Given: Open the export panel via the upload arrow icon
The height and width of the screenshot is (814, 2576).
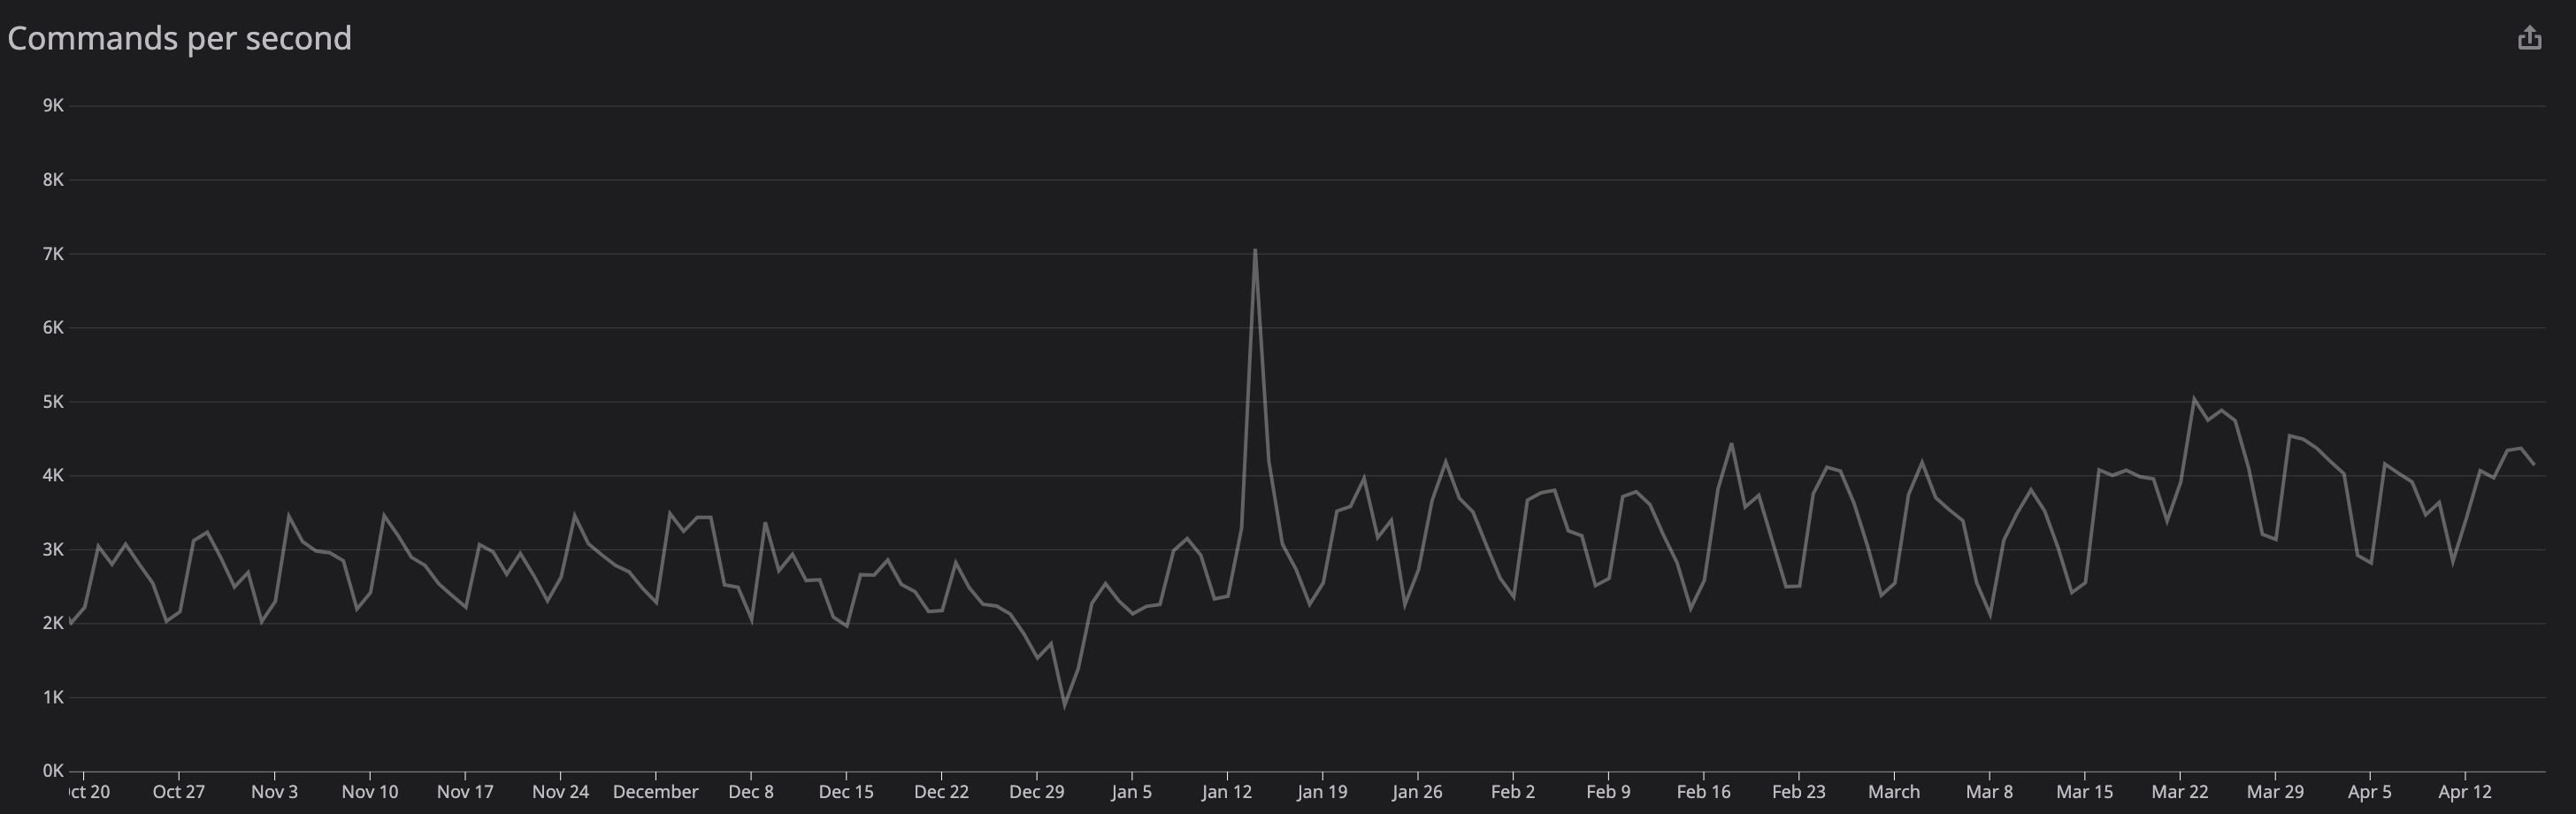Looking at the screenshot, I should (x=2531, y=37).
